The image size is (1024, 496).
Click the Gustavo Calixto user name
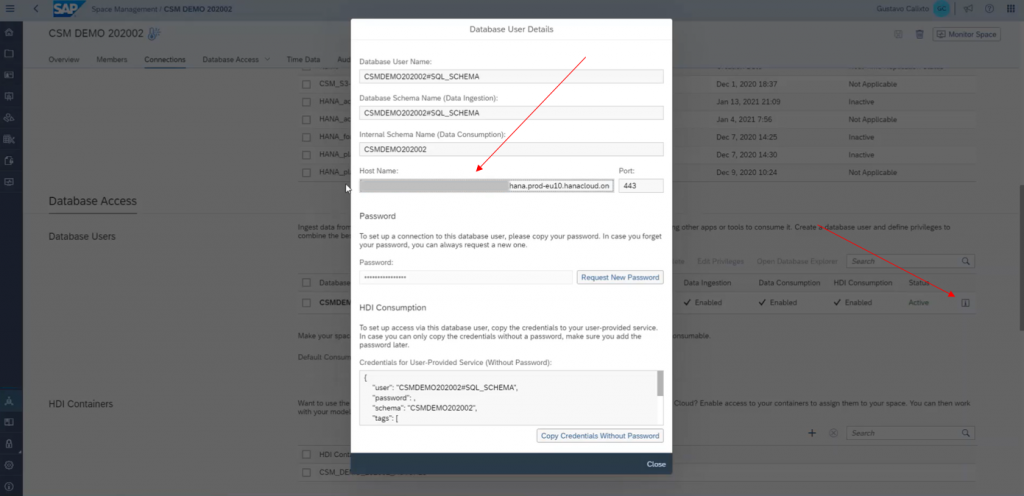pyautogui.click(x=903, y=8)
